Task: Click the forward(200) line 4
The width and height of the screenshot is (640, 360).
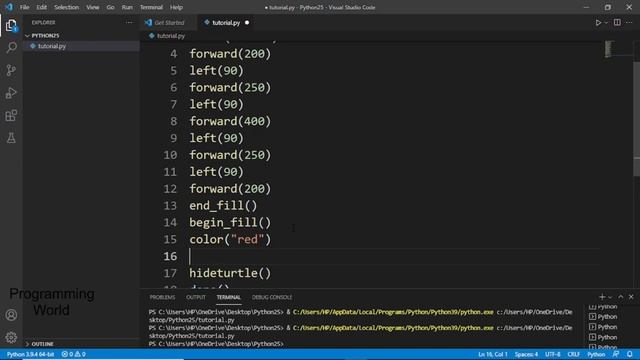Action: click(x=230, y=54)
